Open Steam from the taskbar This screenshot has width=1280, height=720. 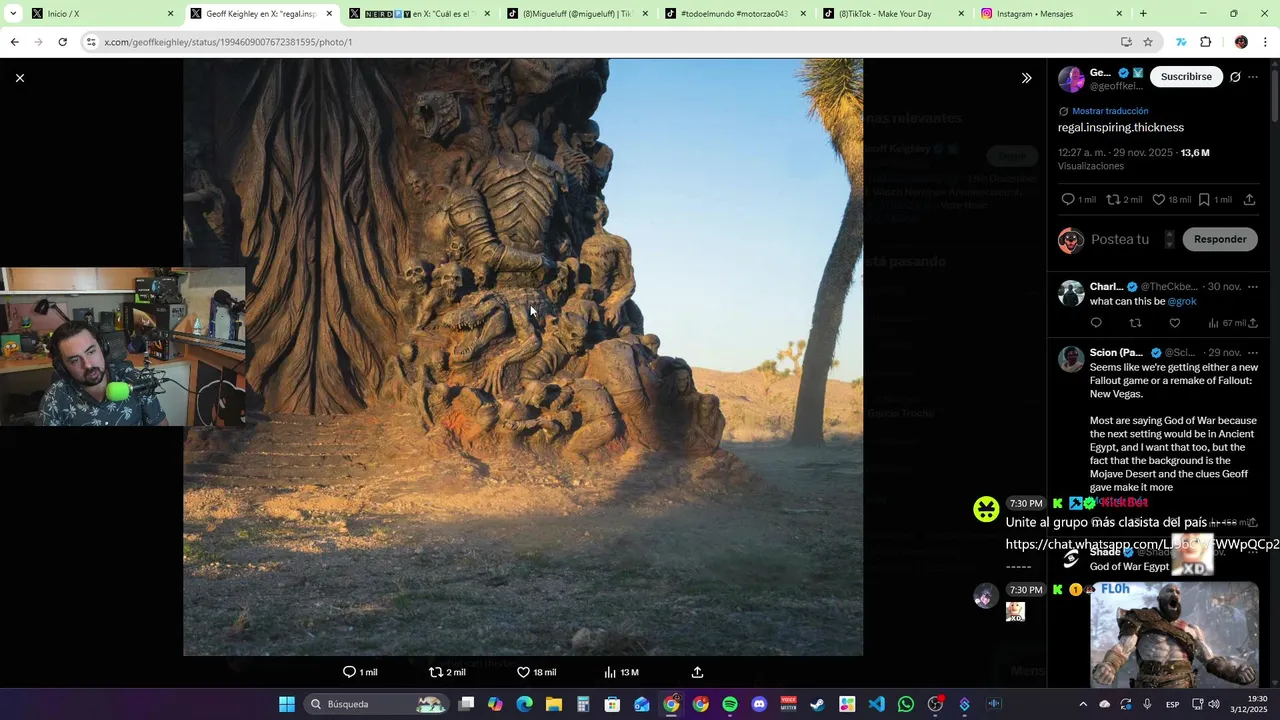818,704
